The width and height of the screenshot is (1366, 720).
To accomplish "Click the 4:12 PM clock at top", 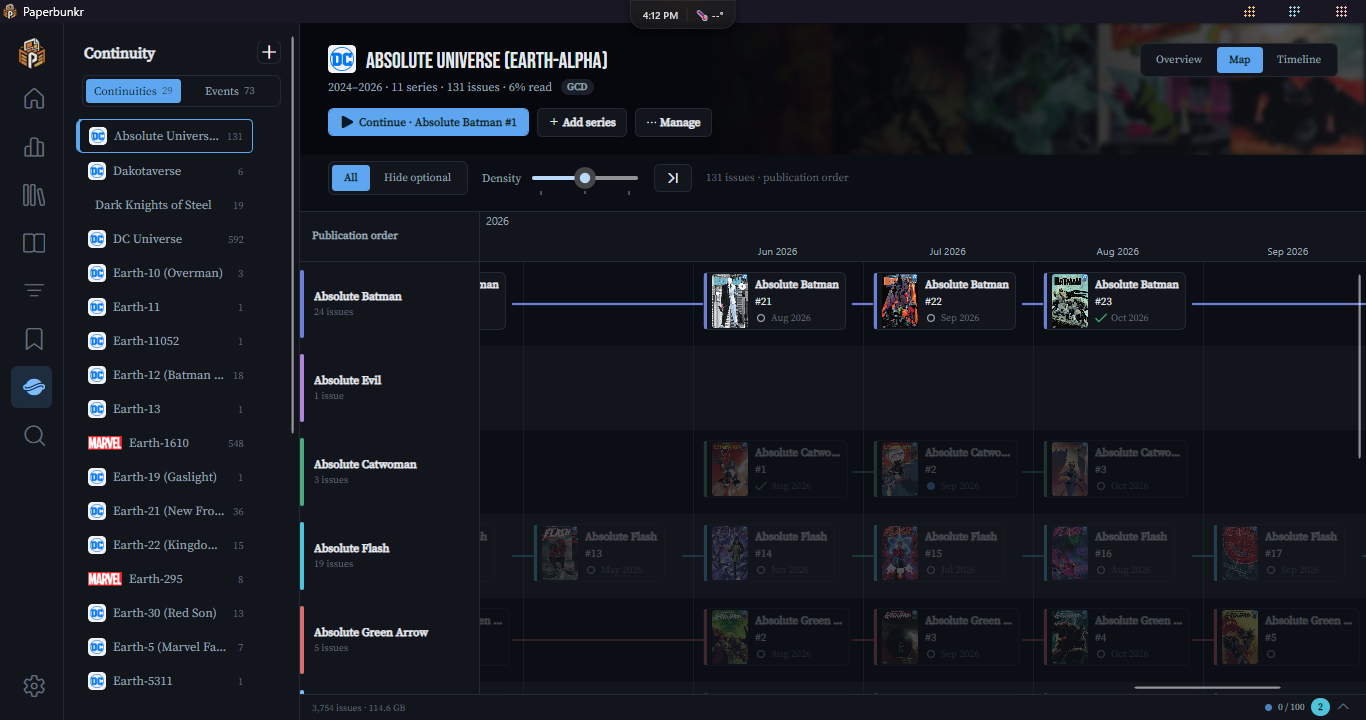I will point(660,16).
